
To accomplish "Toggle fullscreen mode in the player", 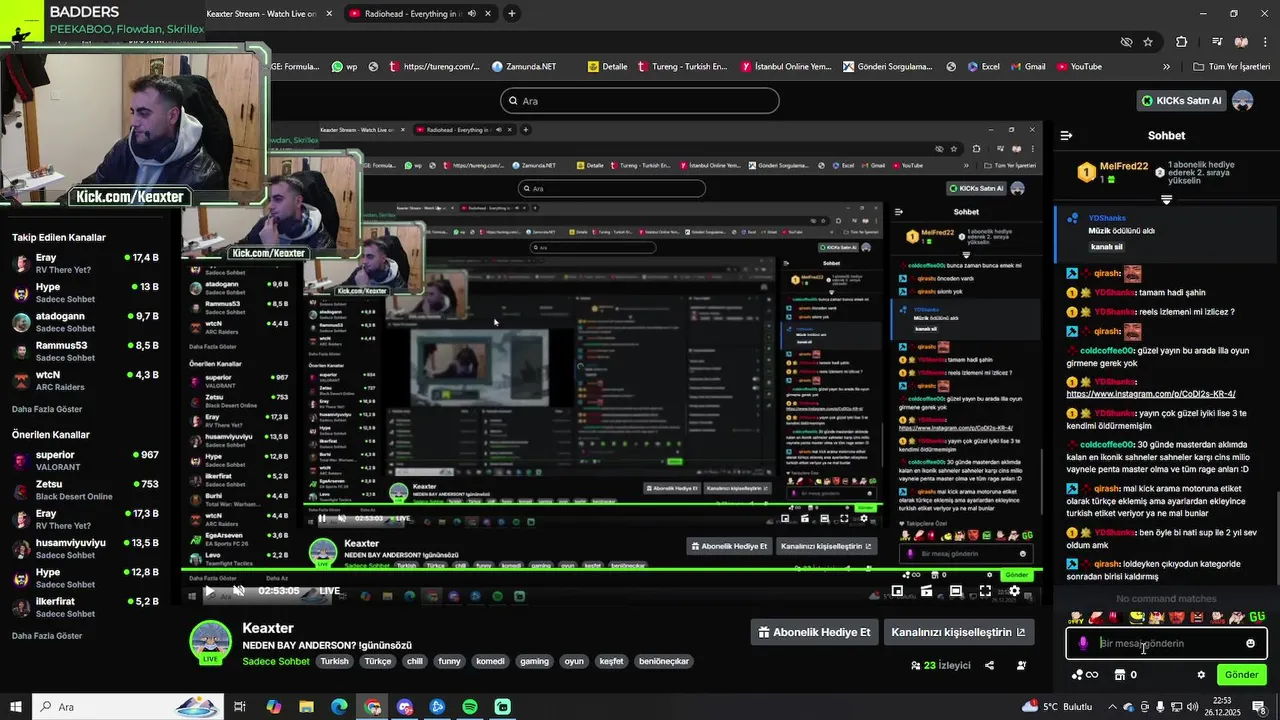I will pos(985,591).
